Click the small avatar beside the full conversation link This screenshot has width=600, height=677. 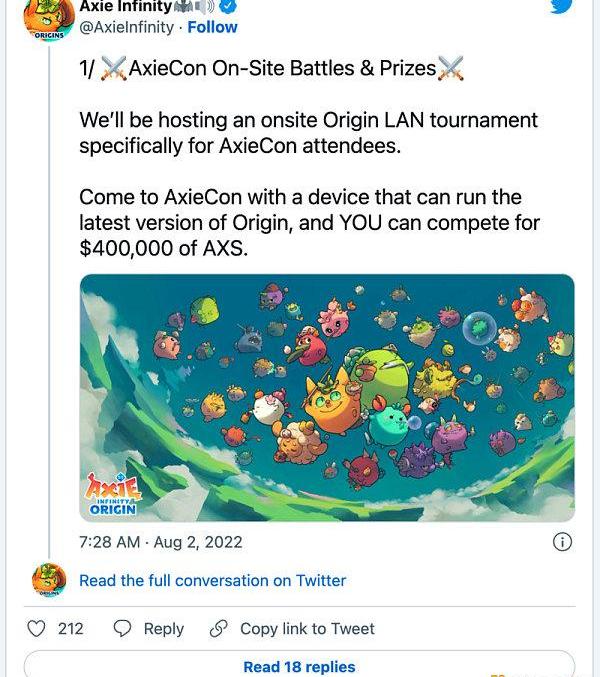[x=49, y=580]
